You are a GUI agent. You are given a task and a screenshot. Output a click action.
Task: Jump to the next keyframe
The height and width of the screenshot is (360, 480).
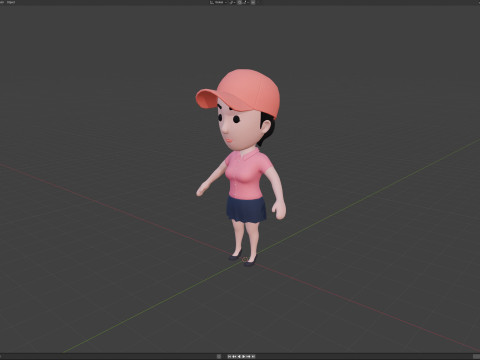(x=248, y=357)
